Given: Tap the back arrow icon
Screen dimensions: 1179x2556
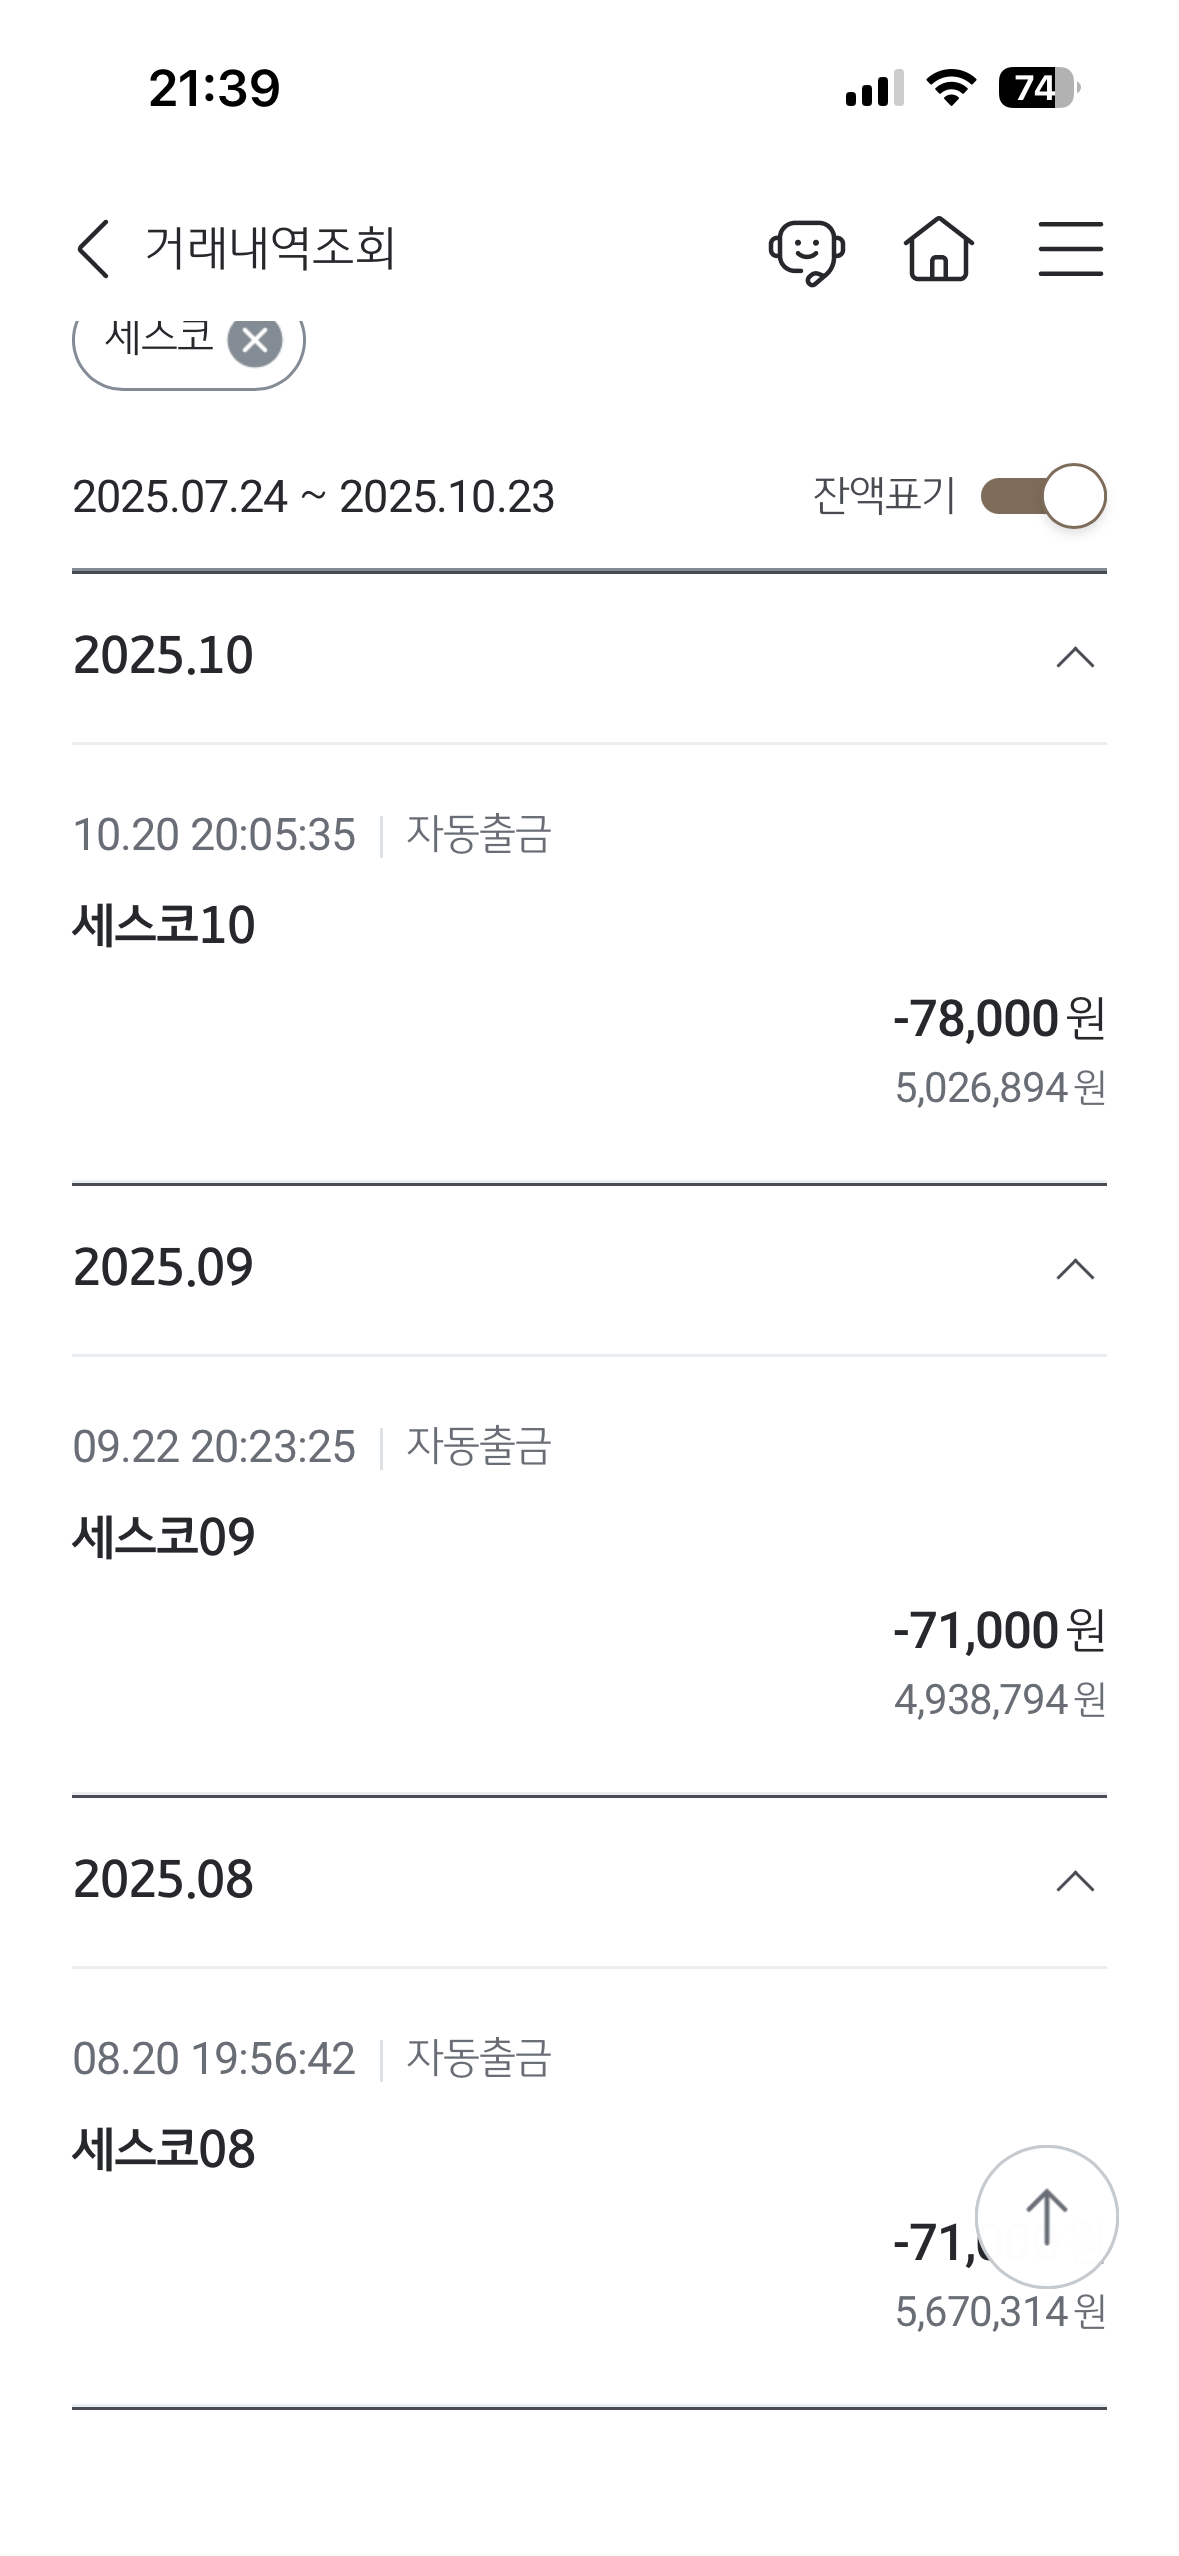Looking at the screenshot, I should [x=93, y=248].
